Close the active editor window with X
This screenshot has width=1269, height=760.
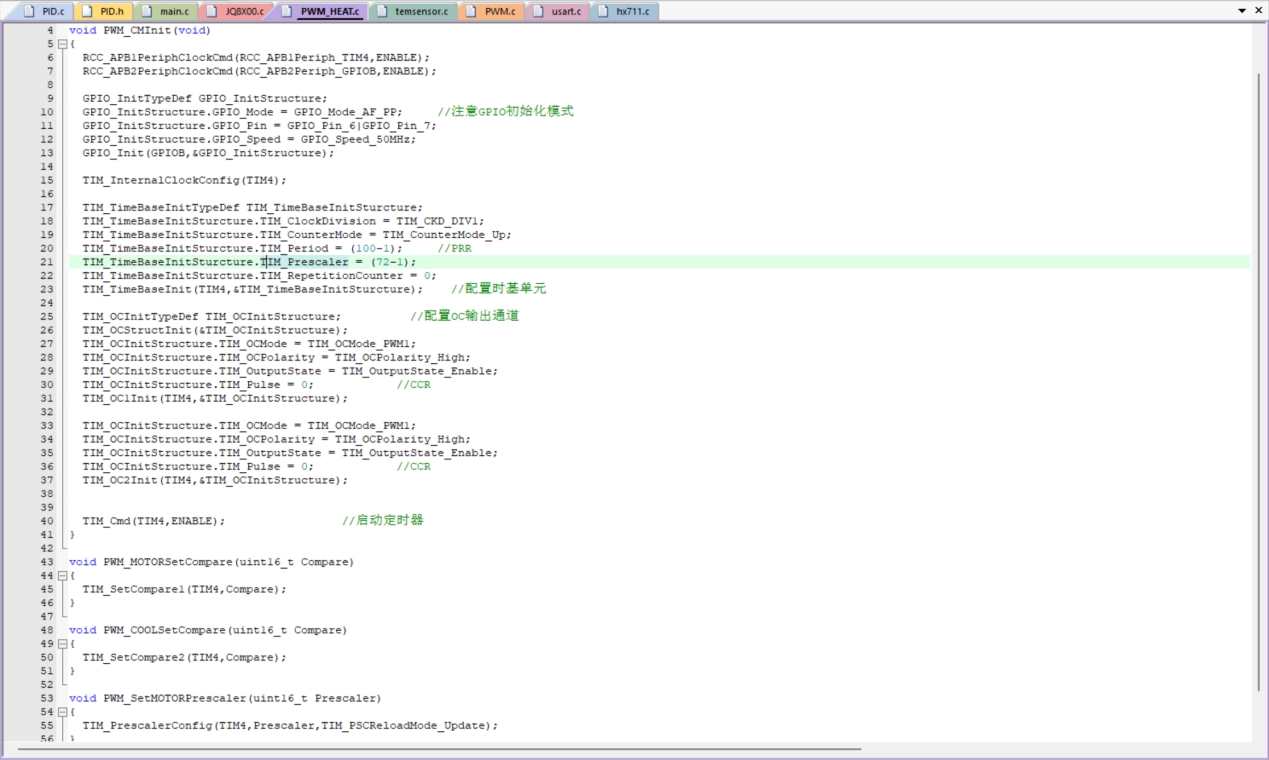(x=1259, y=11)
